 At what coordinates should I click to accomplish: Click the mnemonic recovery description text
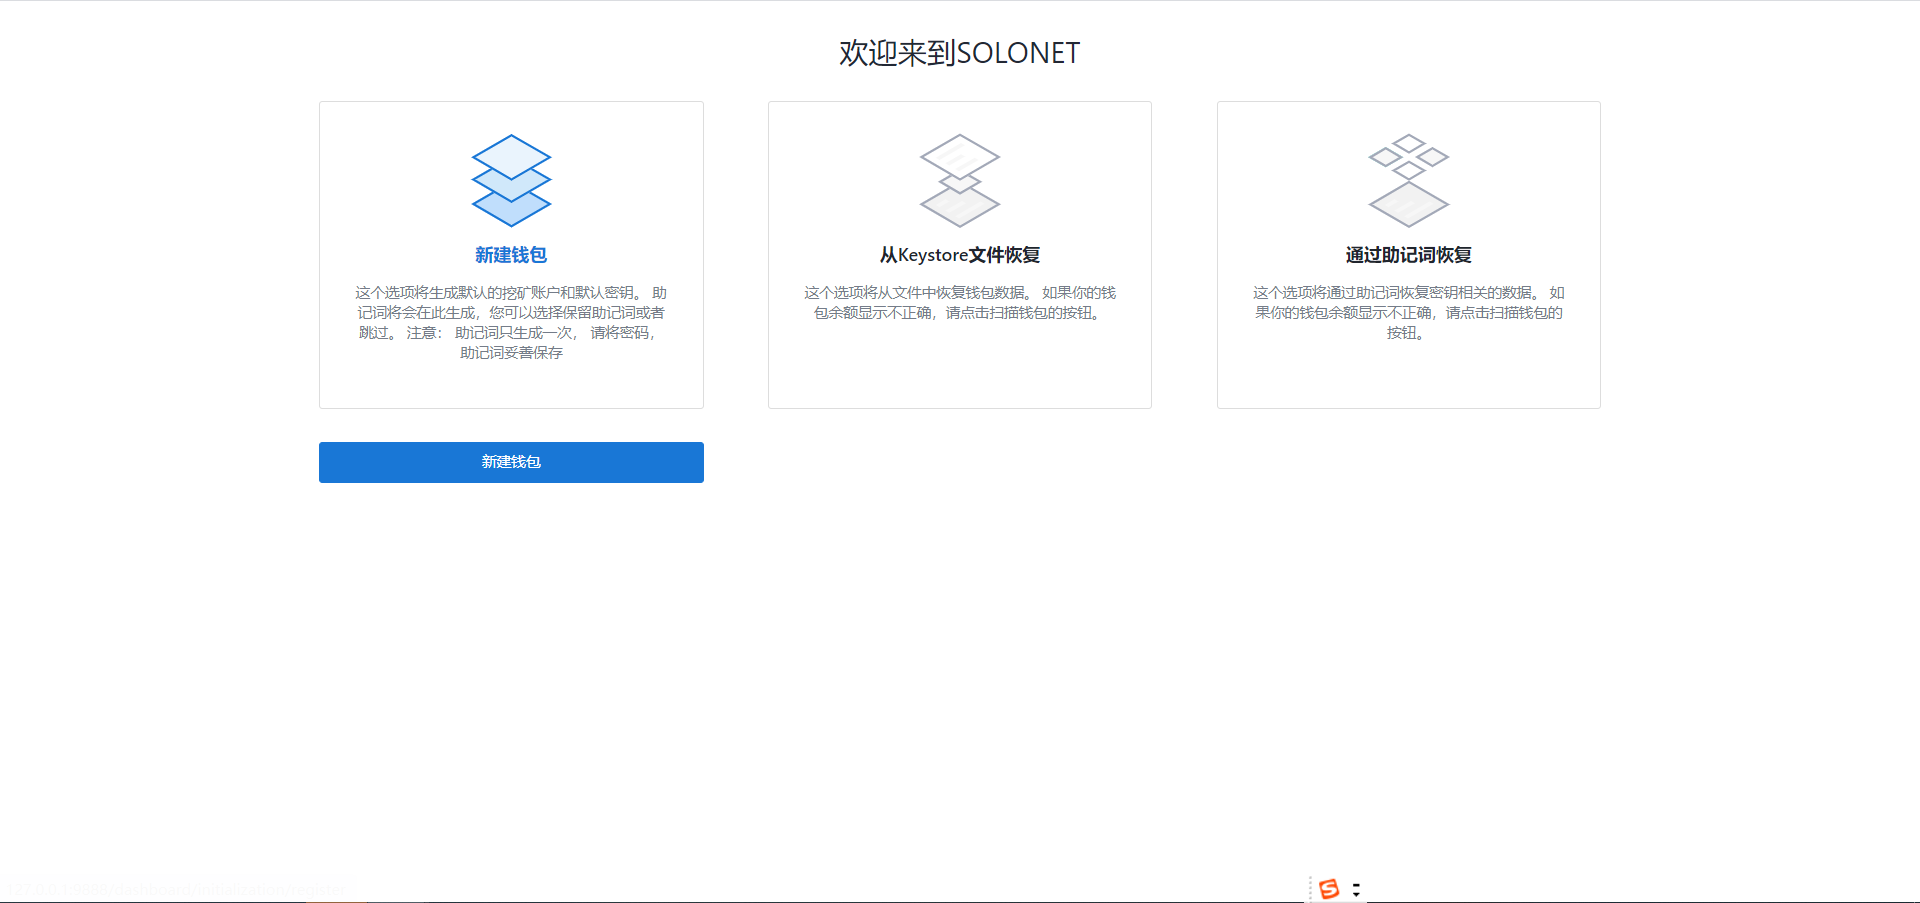click(1408, 312)
